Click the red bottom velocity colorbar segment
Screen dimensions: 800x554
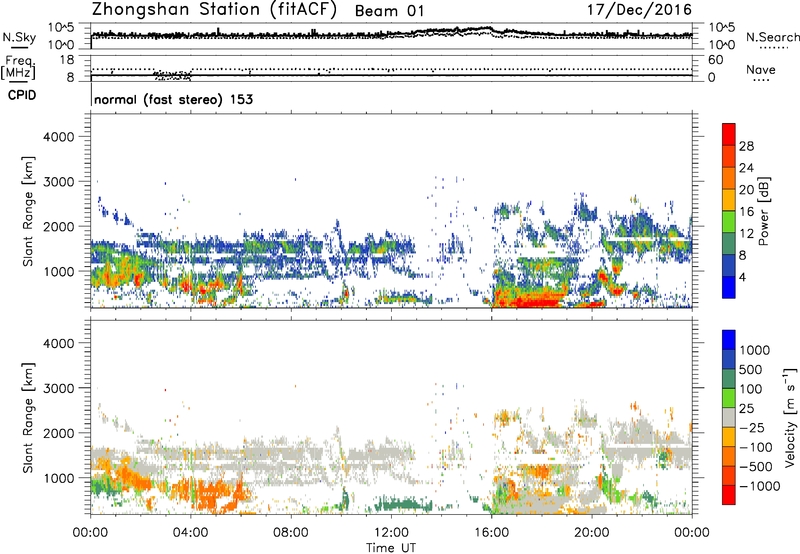[x=729, y=495]
